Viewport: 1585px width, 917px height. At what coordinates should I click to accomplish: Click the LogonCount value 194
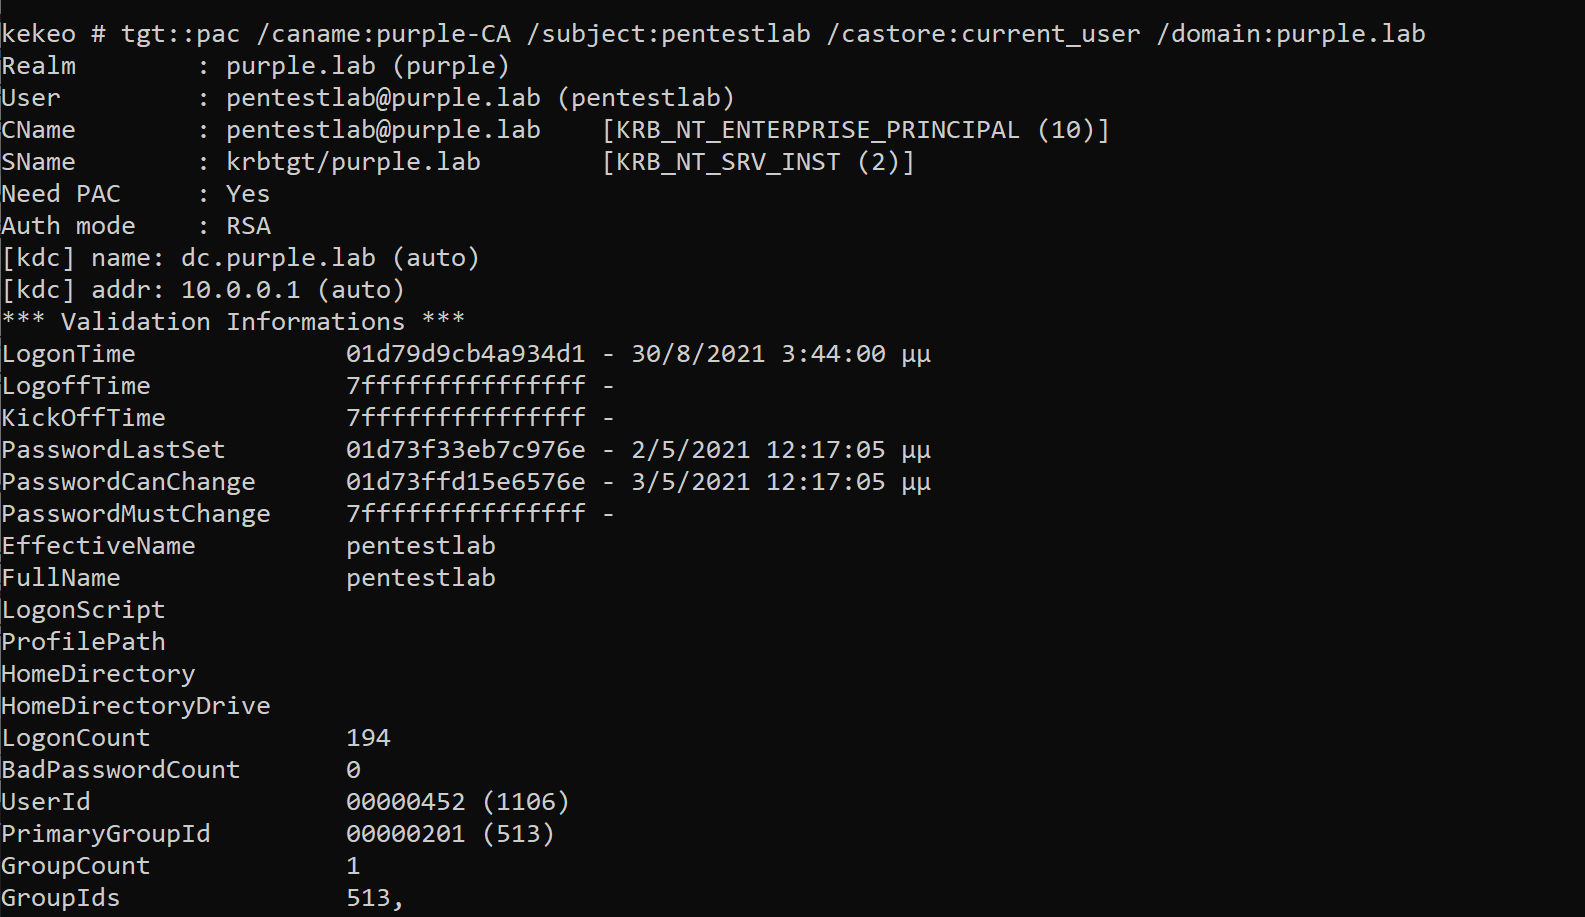point(368,738)
